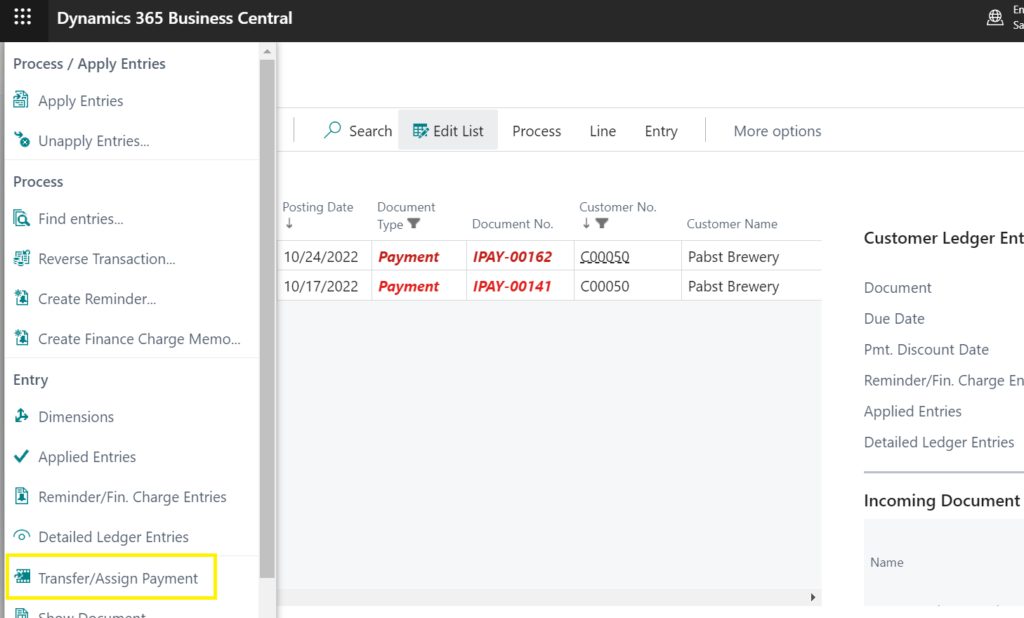Click the Search magnifier in toolbar

333,131
